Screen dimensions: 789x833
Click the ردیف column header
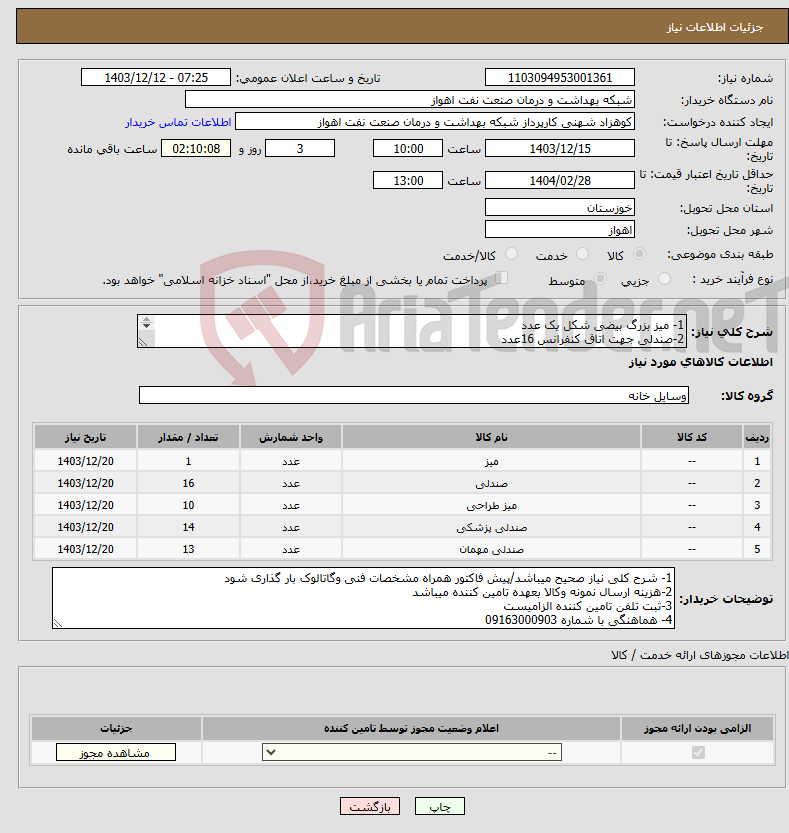(757, 437)
